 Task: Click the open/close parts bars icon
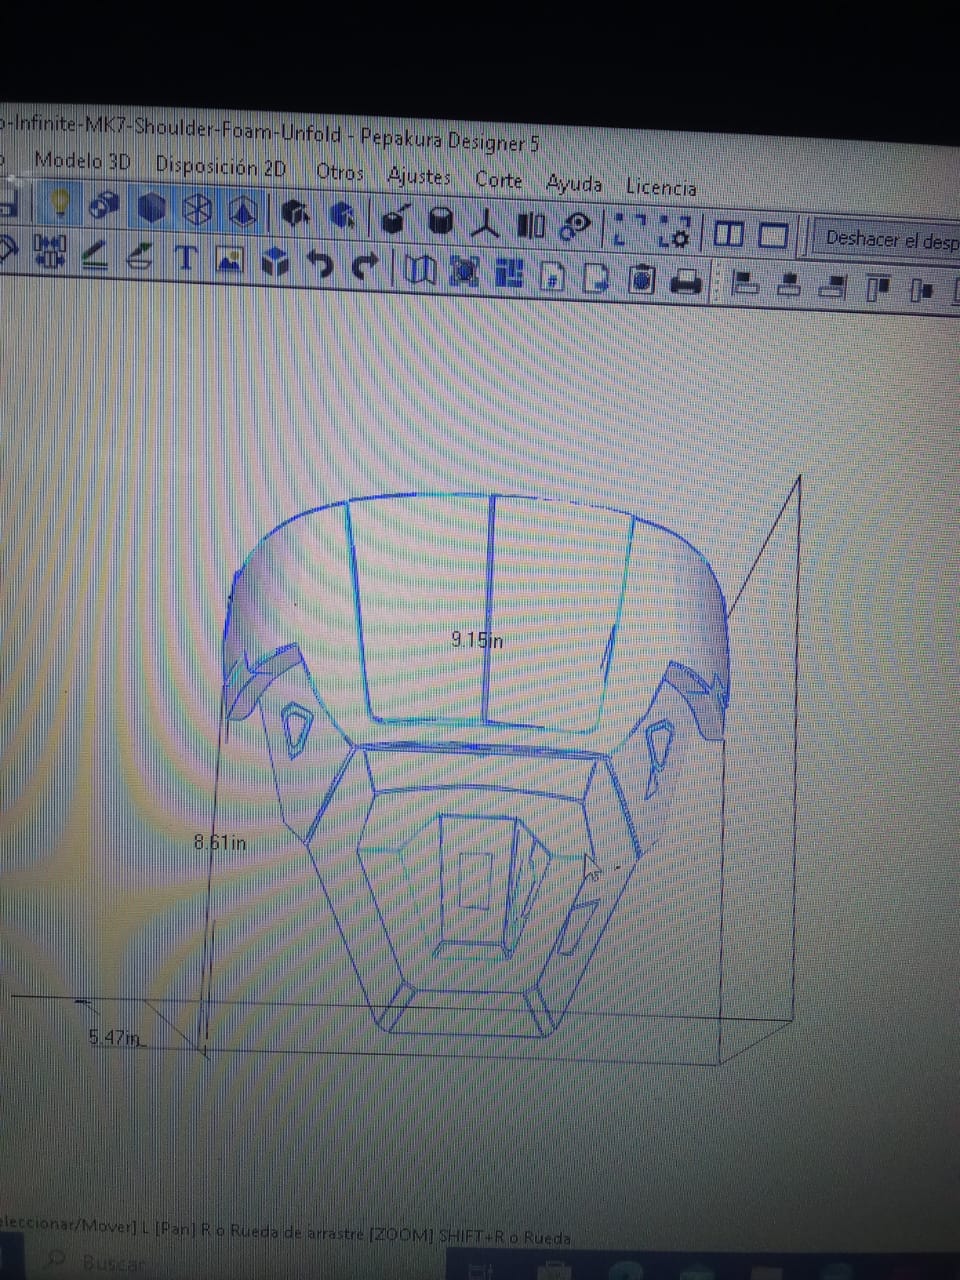[531, 226]
